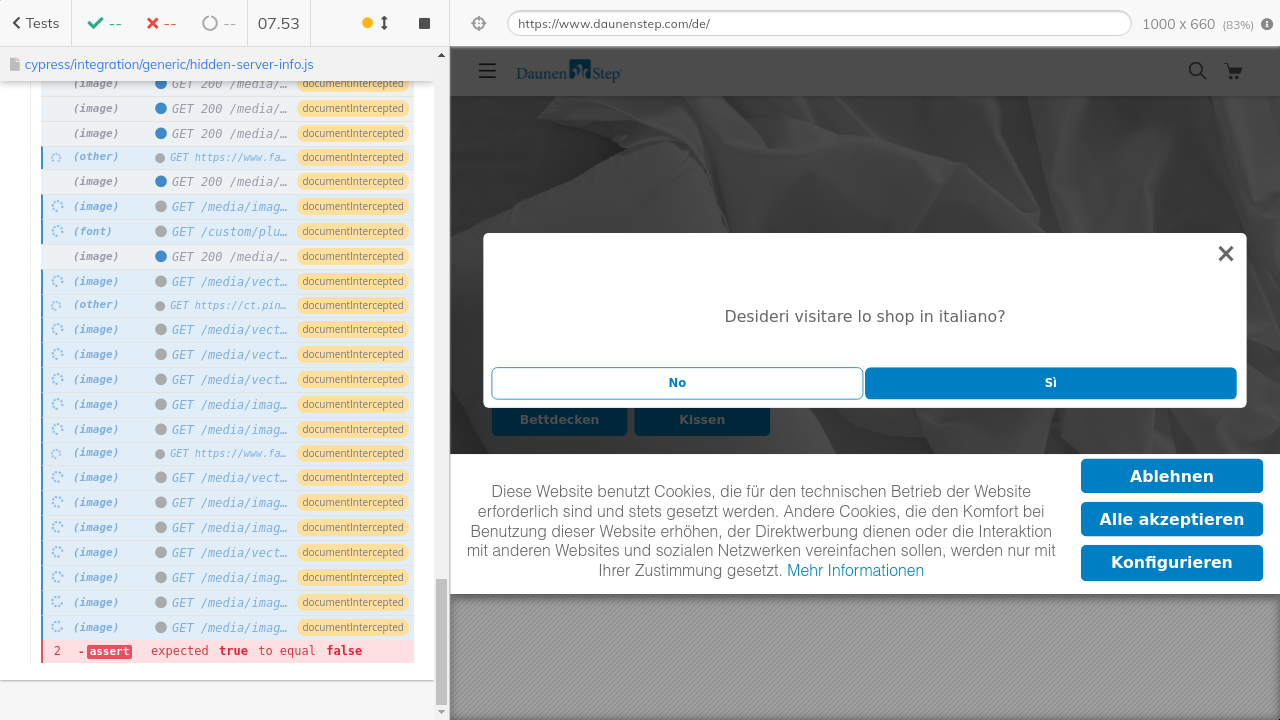The width and height of the screenshot is (1280, 720).
Task: Open cookie settings via Konfigurieren
Action: pyautogui.click(x=1171, y=562)
